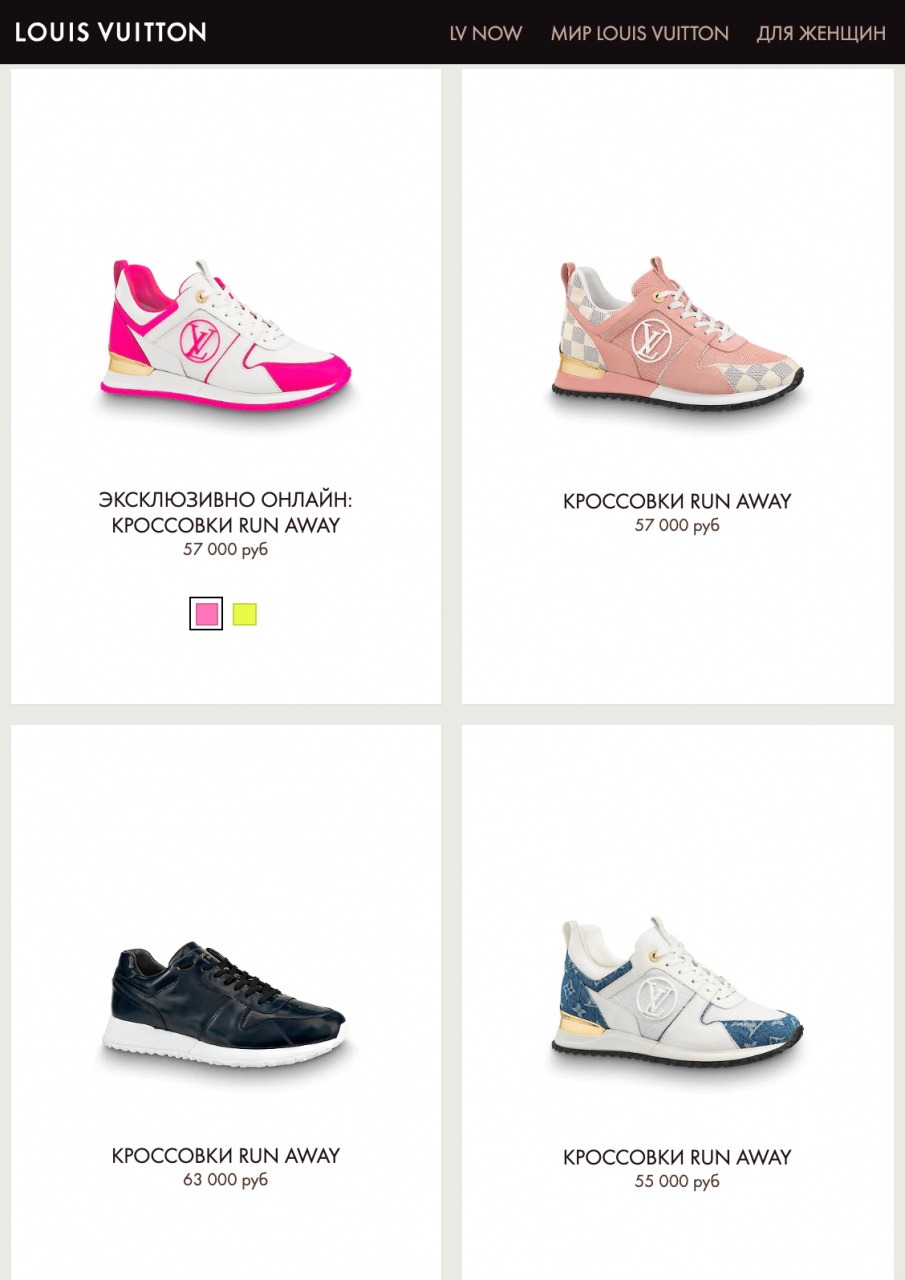Open the LV NOW menu
This screenshot has height=1280, width=905.
coord(486,33)
